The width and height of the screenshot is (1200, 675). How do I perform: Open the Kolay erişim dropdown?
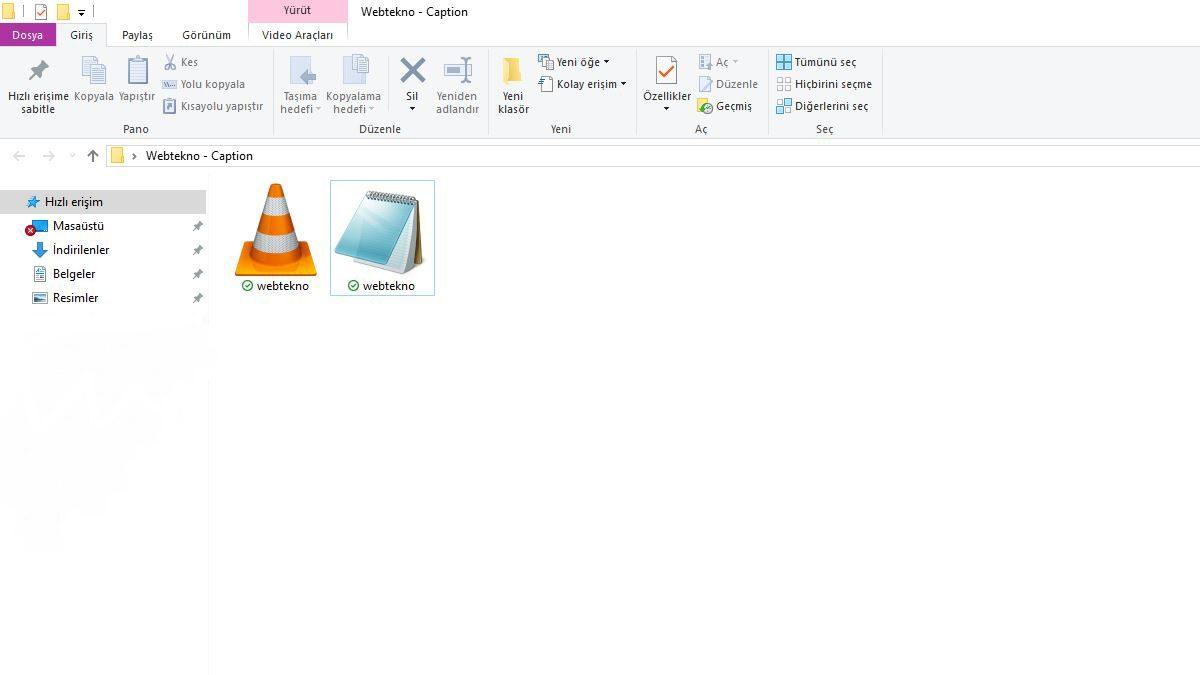pos(582,84)
